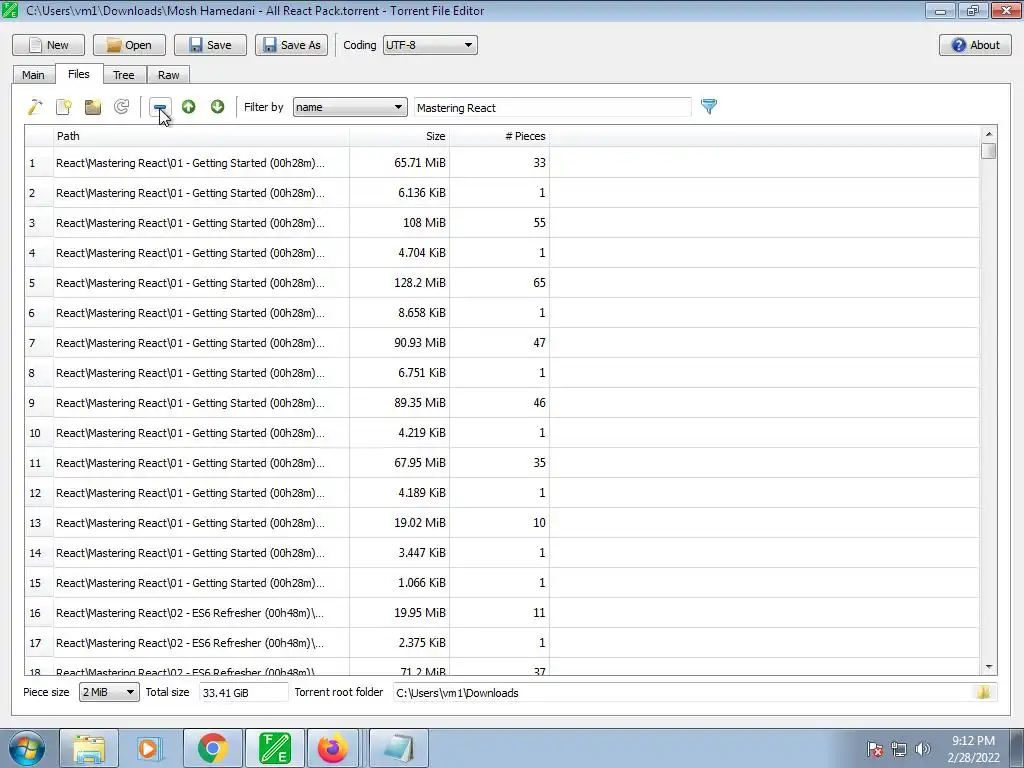Browse torrent root folder via folder icon

983,692
